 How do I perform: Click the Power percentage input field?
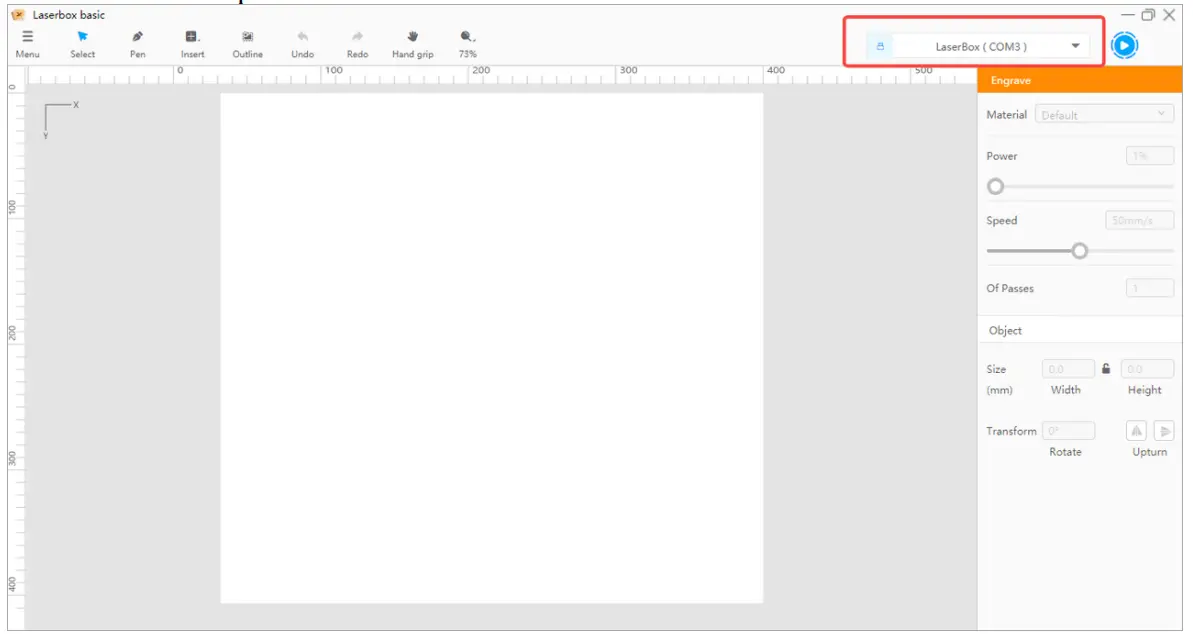pyautogui.click(x=1150, y=156)
